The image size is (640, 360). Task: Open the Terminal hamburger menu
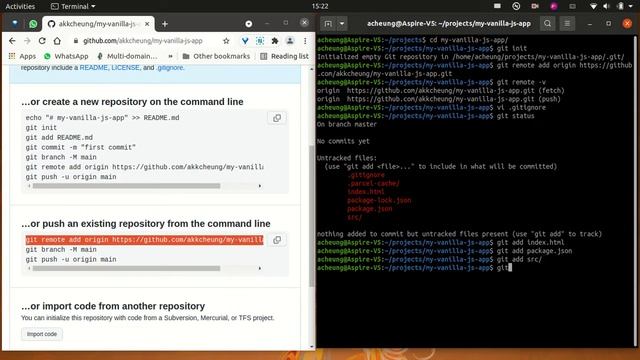(x=567, y=24)
